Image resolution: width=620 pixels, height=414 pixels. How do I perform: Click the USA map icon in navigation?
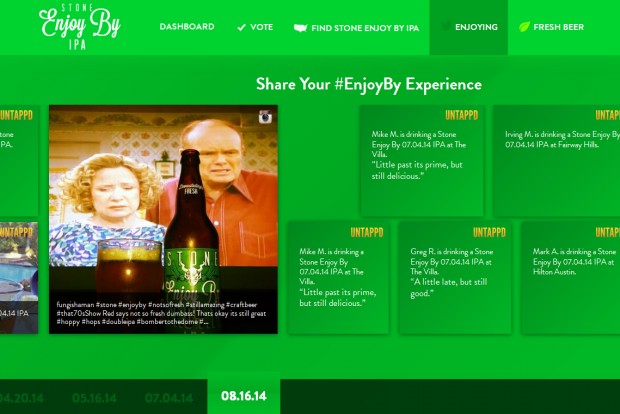point(301,28)
